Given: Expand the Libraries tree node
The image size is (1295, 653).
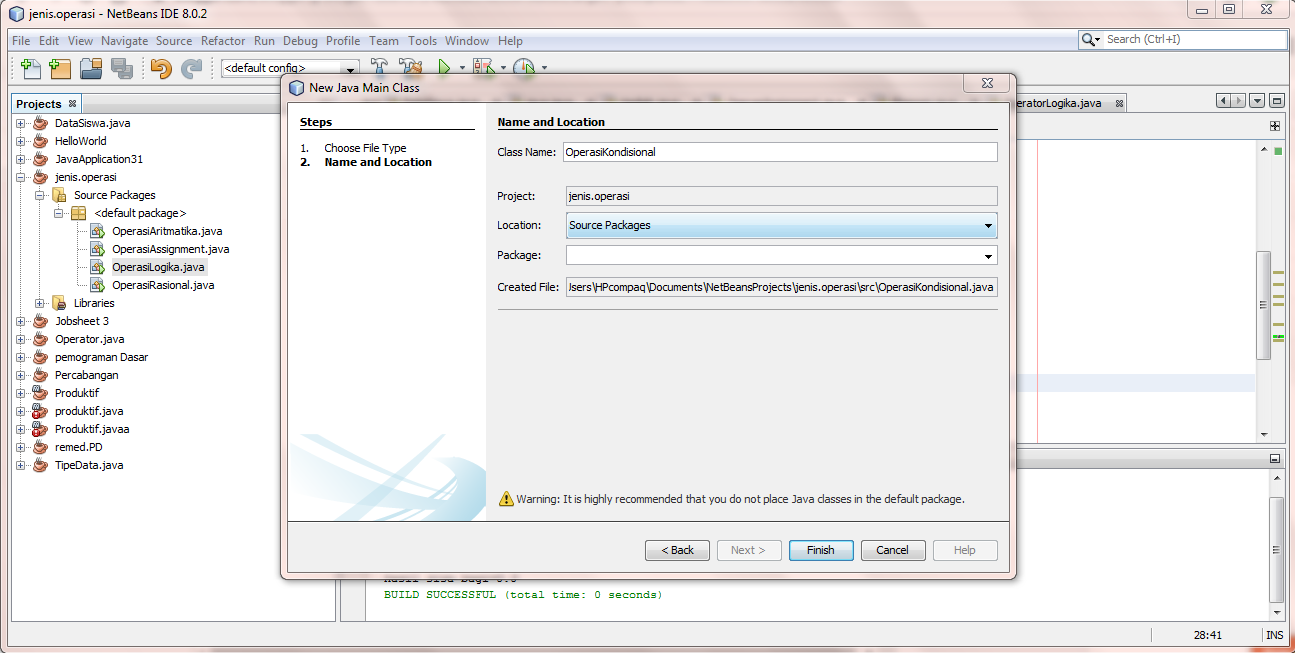Looking at the screenshot, I should [x=40, y=303].
